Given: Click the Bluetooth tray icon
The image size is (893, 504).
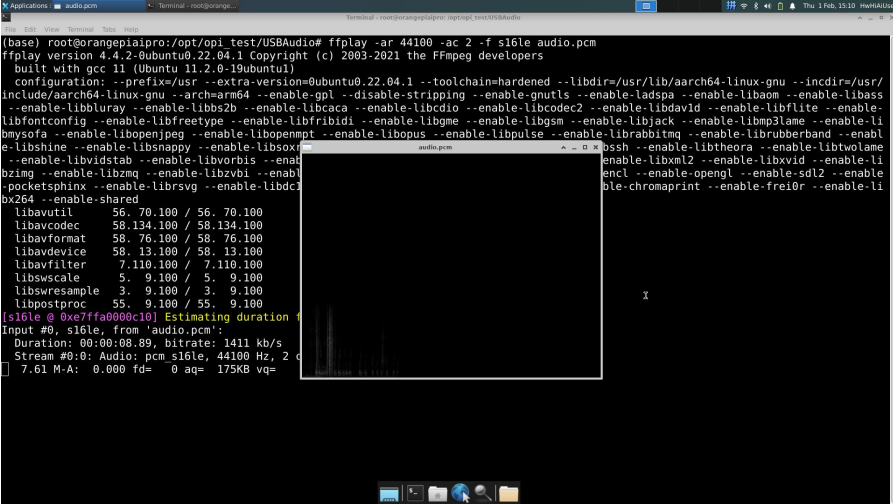Looking at the screenshot, I should 756,6.
